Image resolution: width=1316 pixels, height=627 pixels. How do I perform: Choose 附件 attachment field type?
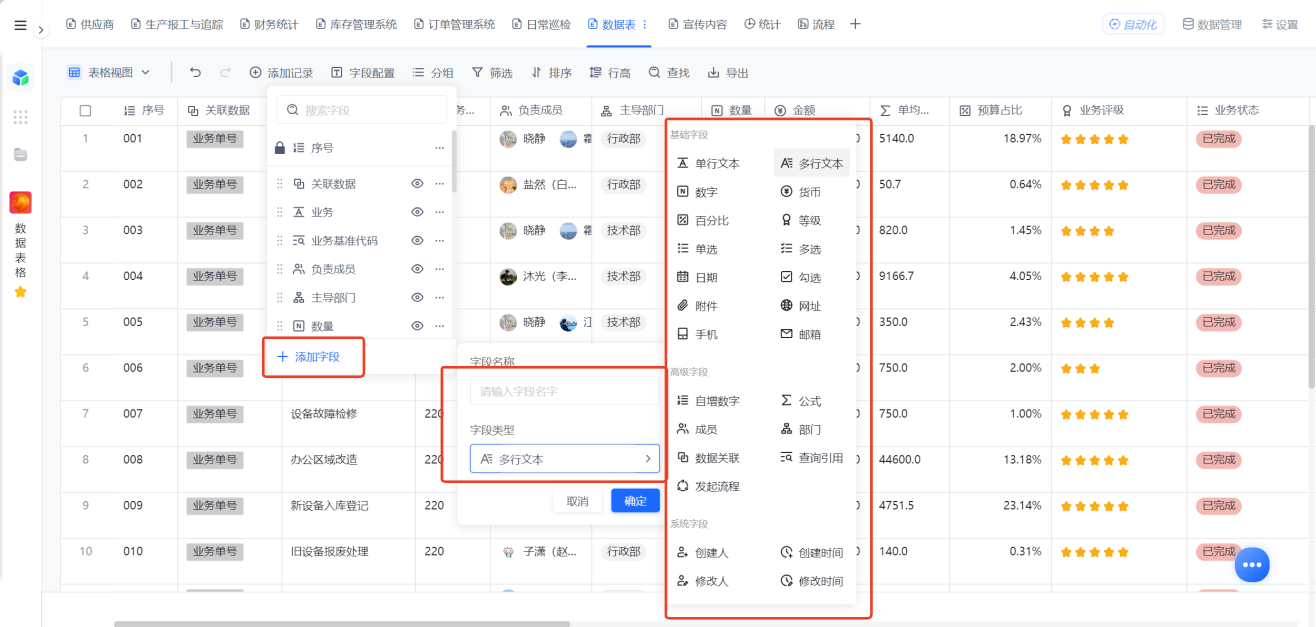click(x=698, y=306)
